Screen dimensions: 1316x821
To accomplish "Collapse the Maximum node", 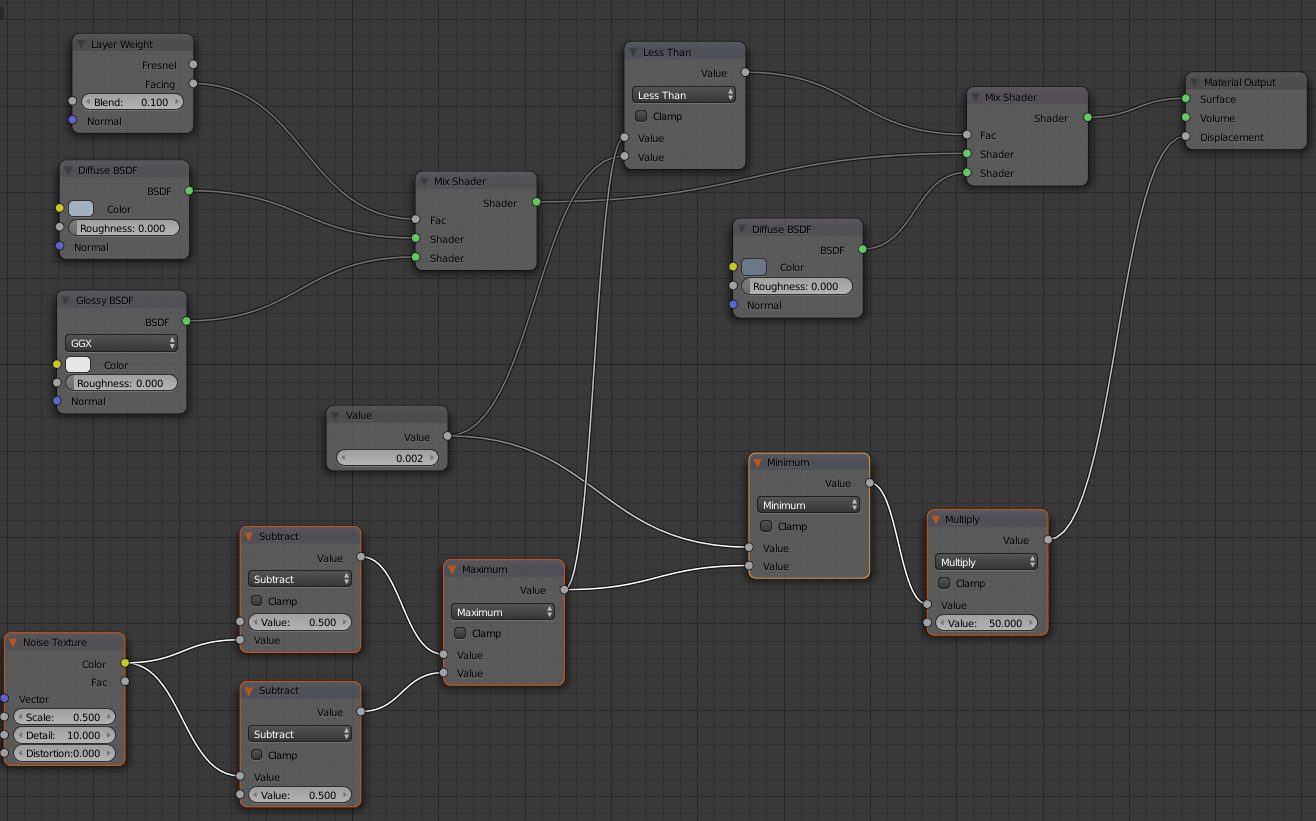I will click(x=453, y=569).
